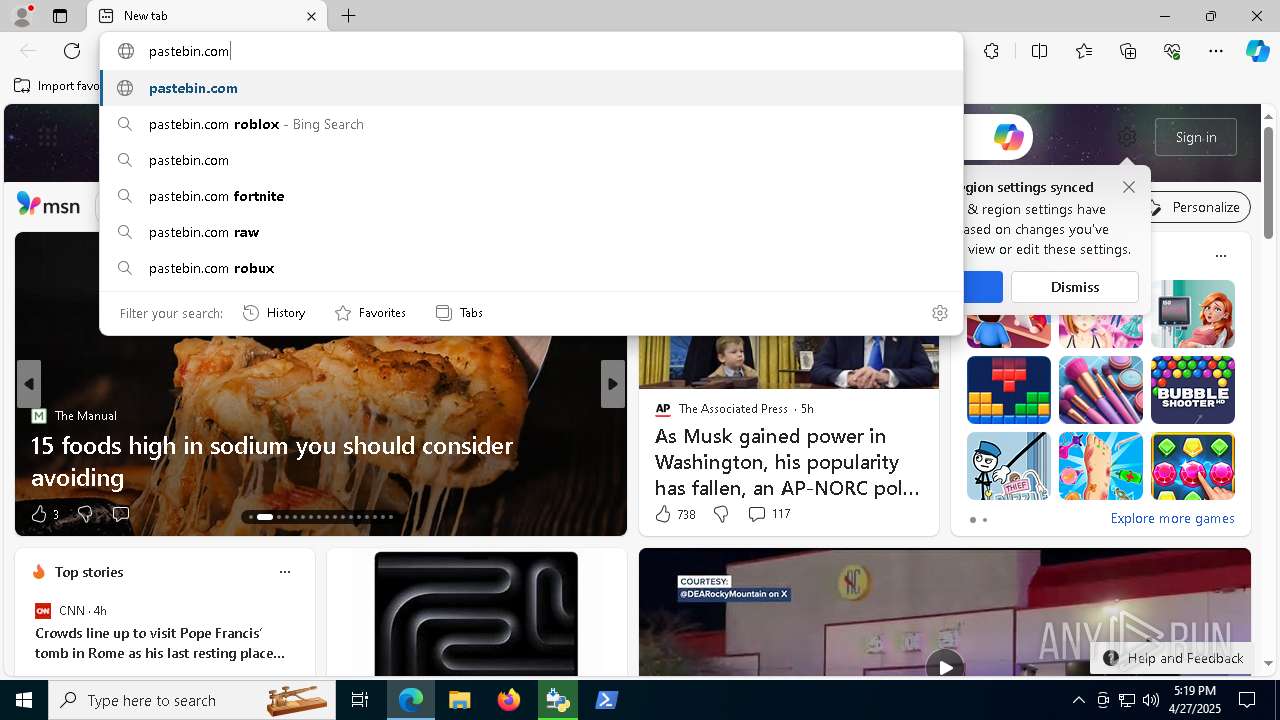Open Windows Start menu

pyautogui.click(x=24, y=700)
